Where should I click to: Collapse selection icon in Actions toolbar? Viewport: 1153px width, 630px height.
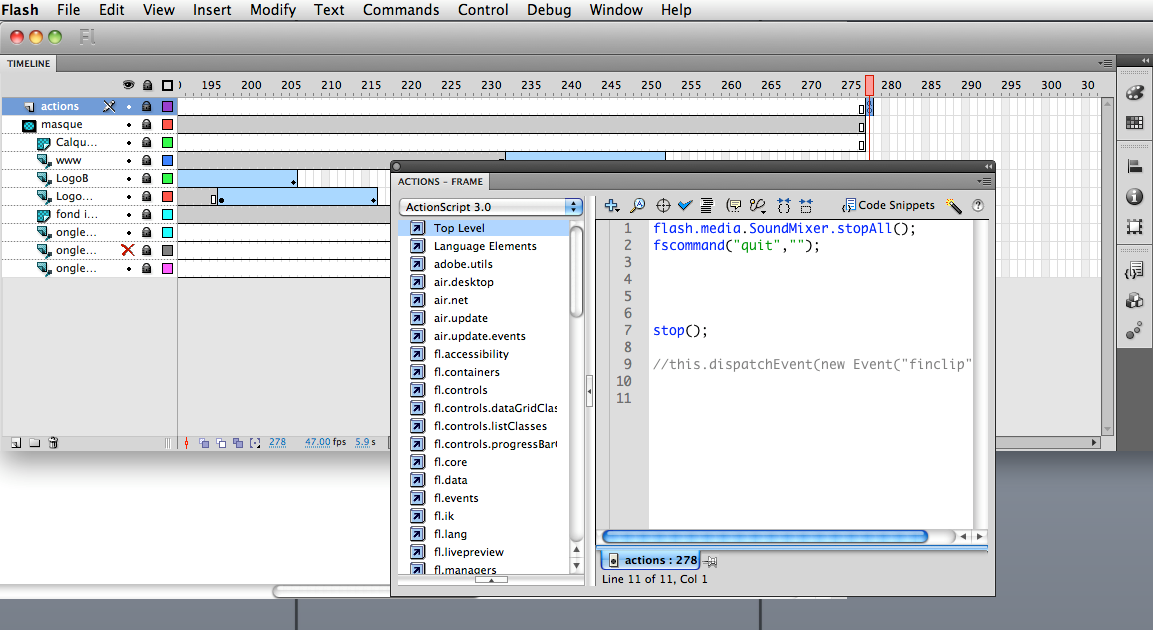coord(806,205)
